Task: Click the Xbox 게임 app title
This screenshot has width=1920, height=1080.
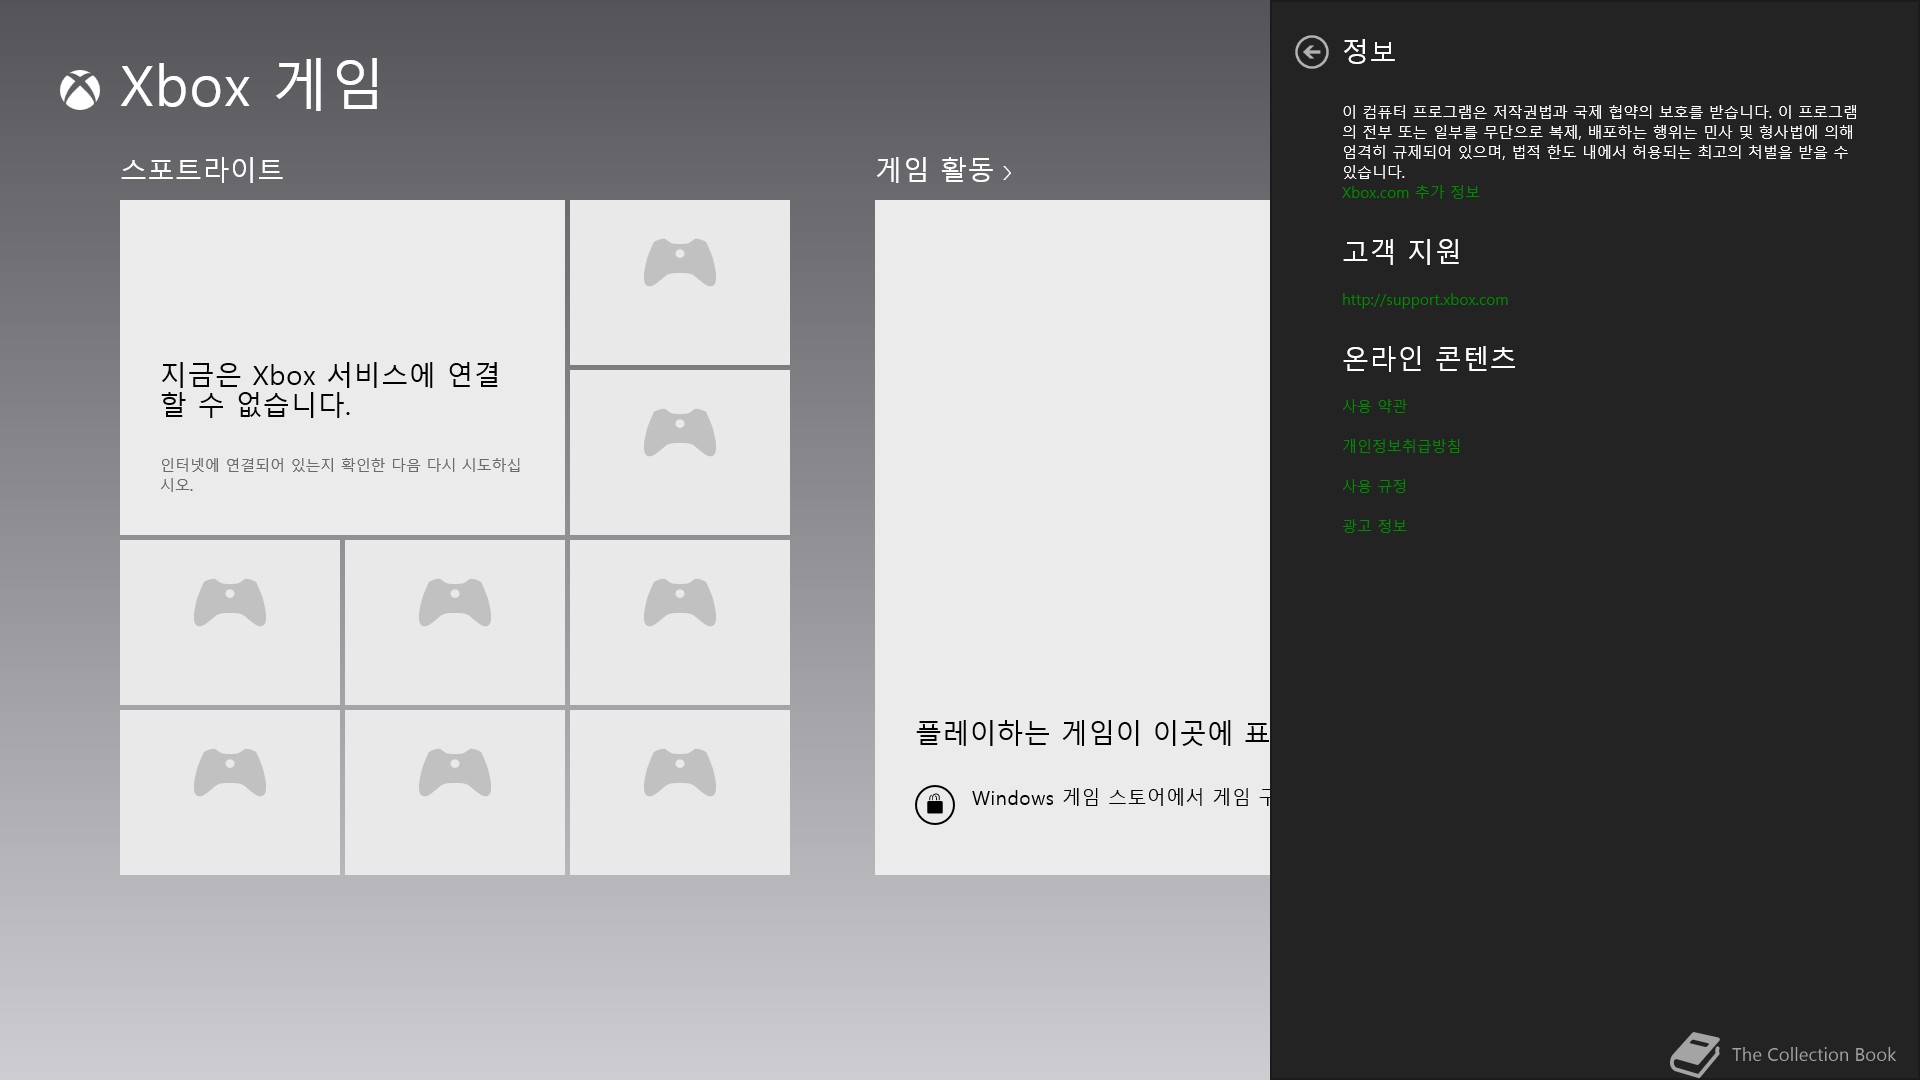Action: click(251, 86)
